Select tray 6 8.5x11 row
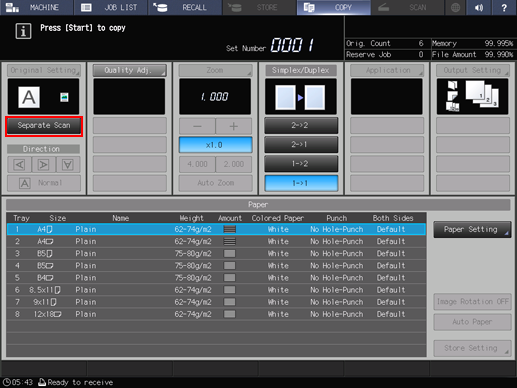The image size is (517, 388). tap(216, 290)
